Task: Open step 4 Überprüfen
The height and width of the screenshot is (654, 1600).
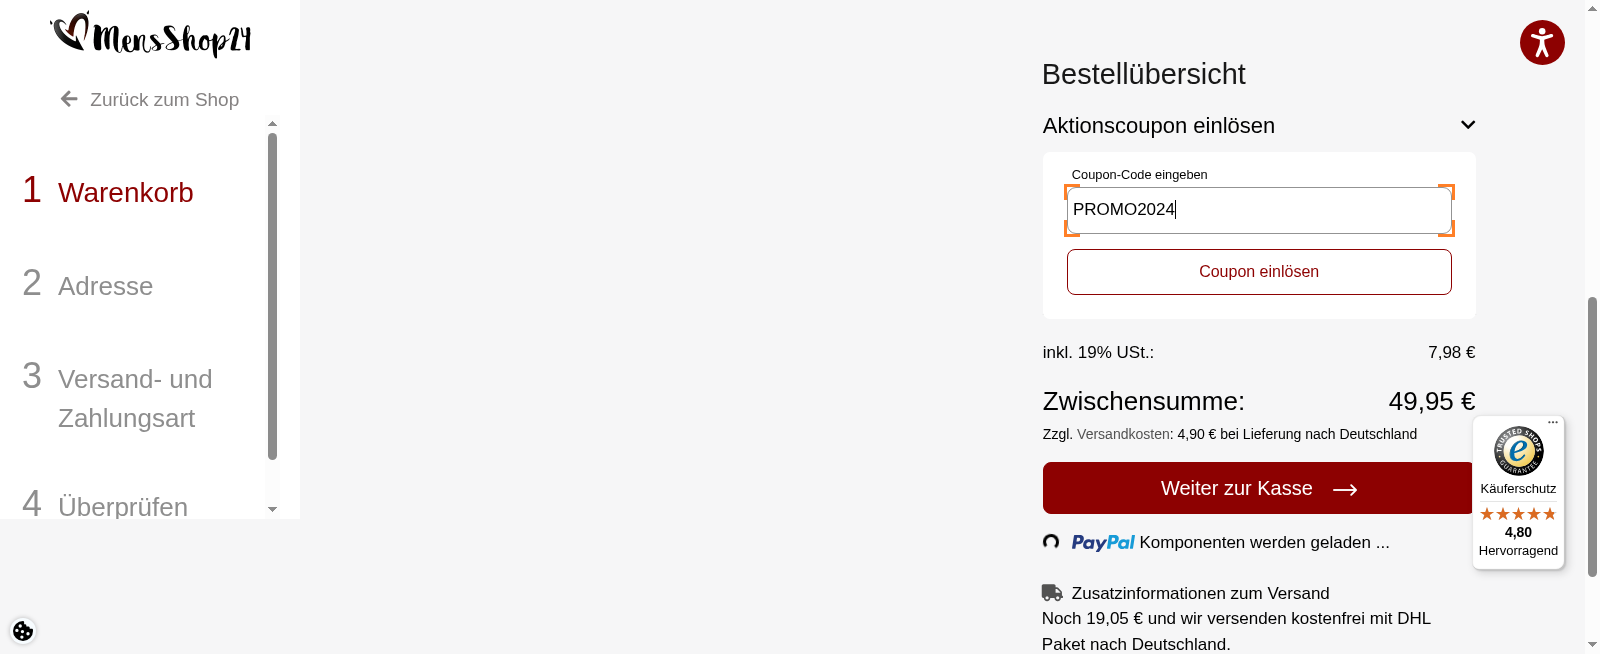Action: [123, 505]
